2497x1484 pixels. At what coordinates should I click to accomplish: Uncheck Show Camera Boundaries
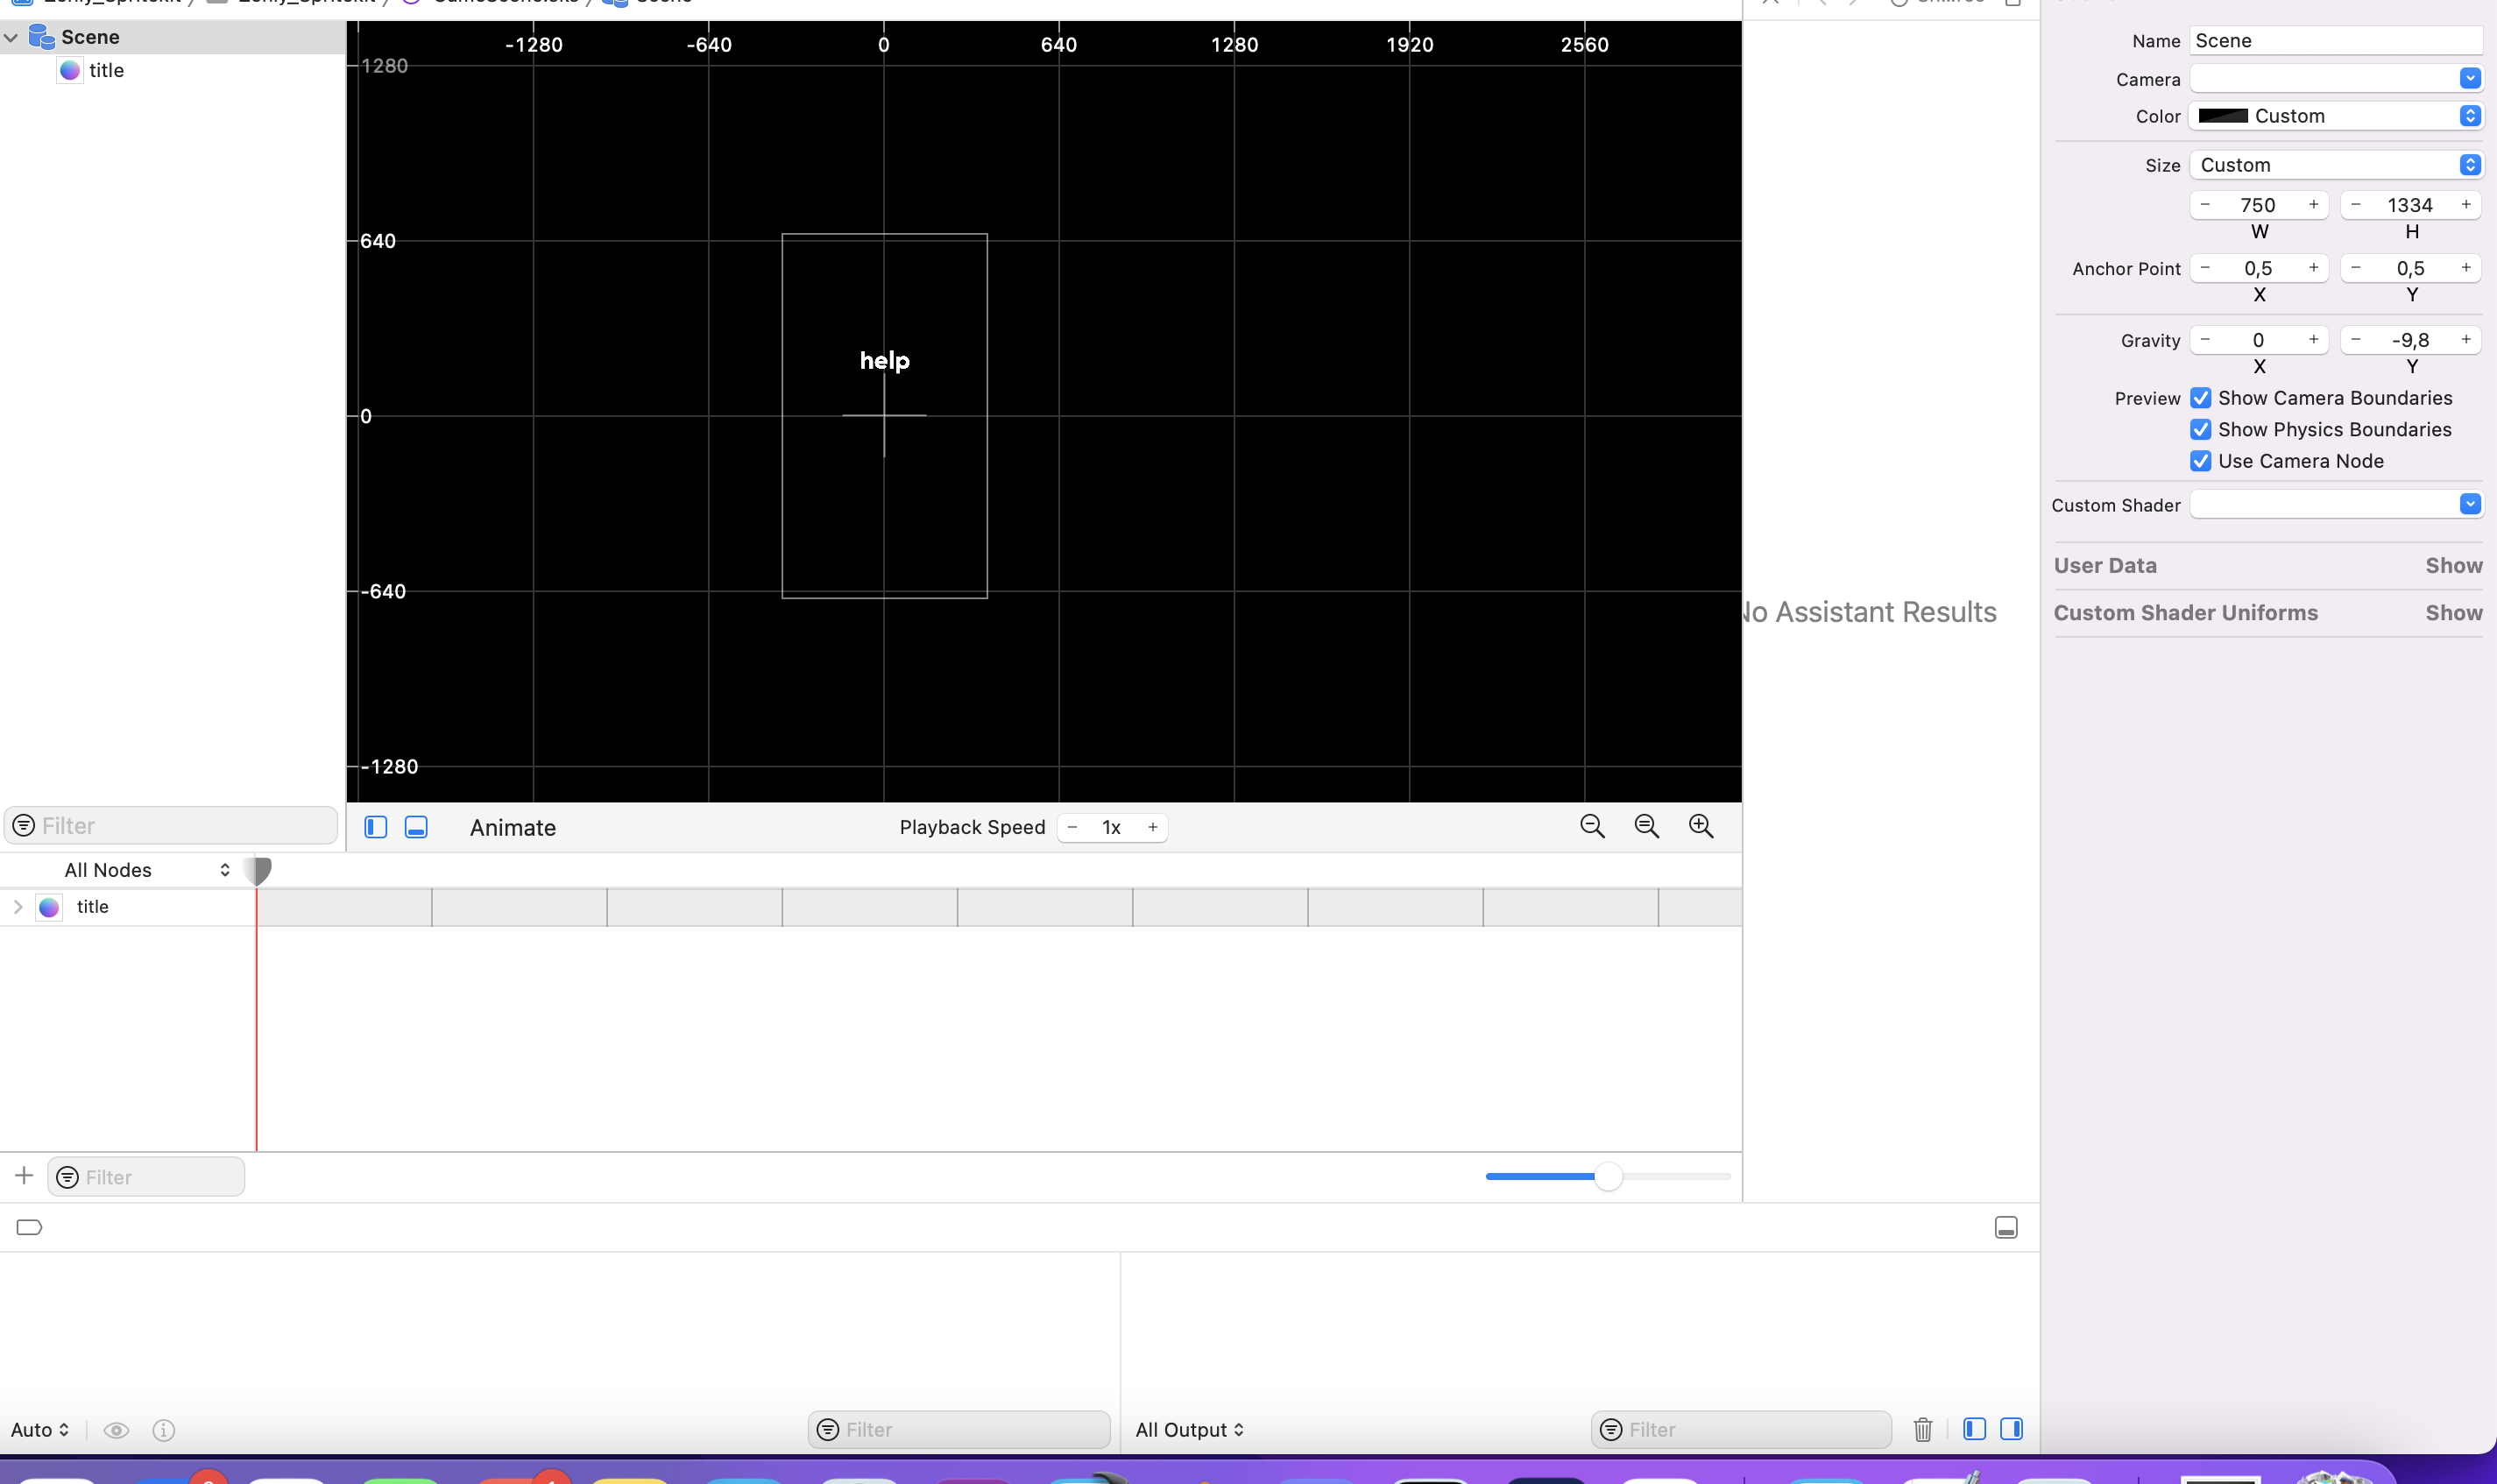2200,398
